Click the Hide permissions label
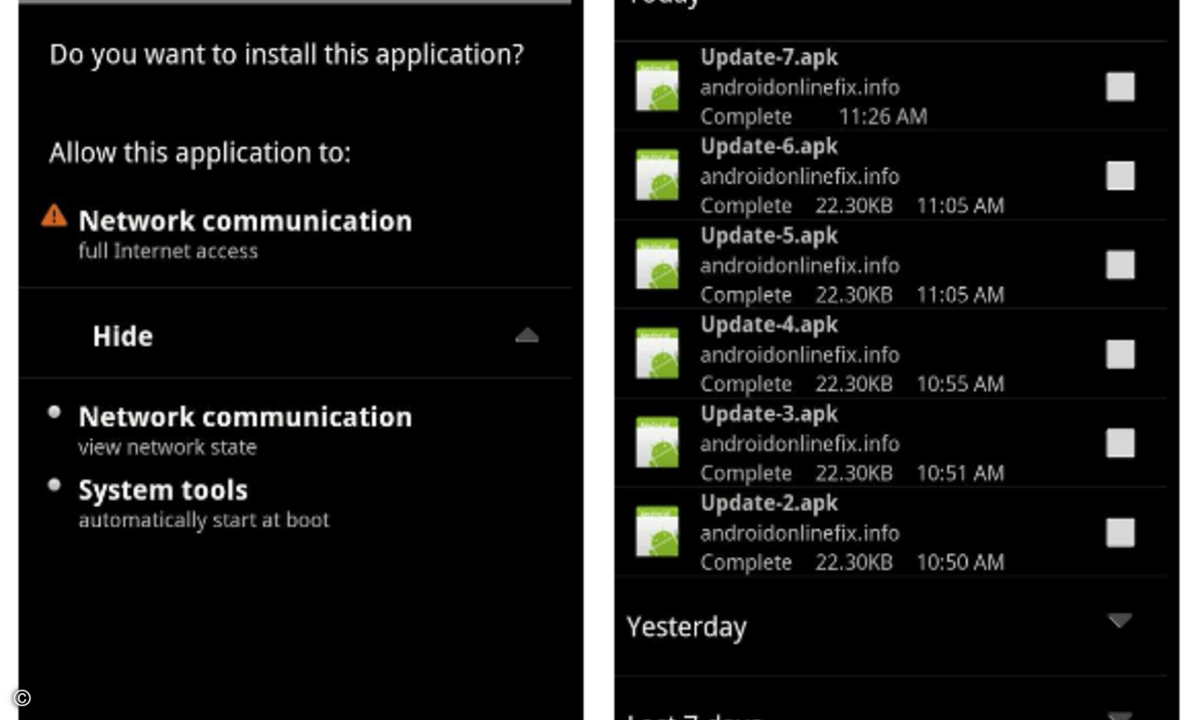 123,336
